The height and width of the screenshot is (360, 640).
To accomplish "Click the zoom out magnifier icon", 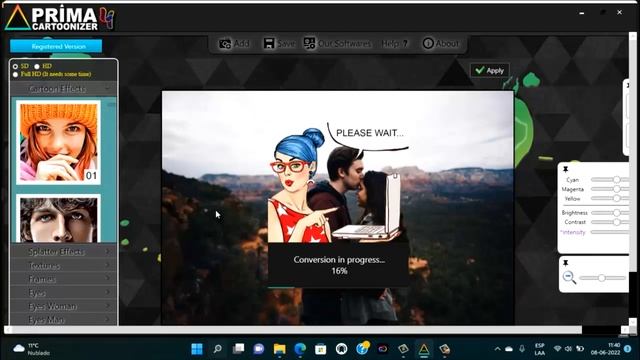I will tap(569, 278).
